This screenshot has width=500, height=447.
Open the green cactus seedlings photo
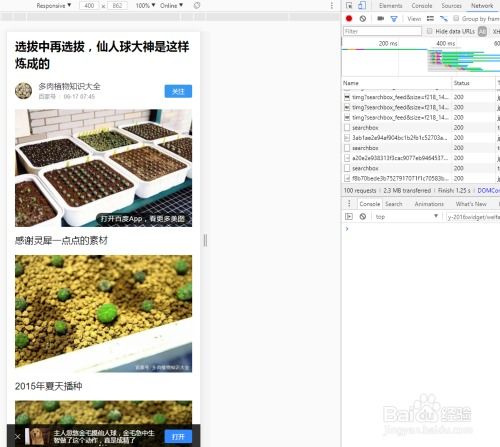click(x=103, y=314)
